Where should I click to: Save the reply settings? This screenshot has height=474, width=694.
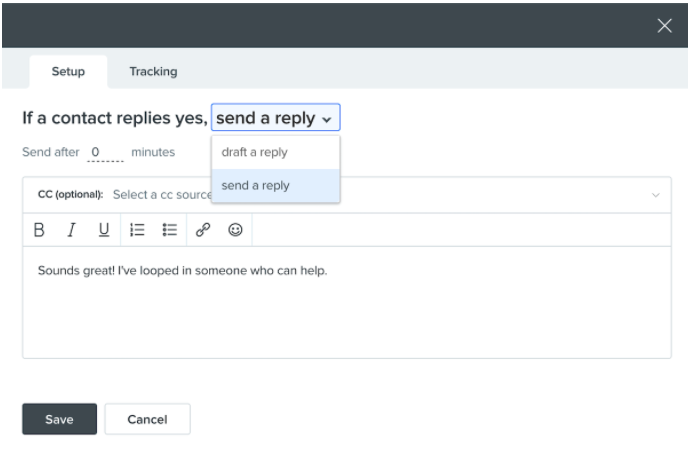click(59, 419)
